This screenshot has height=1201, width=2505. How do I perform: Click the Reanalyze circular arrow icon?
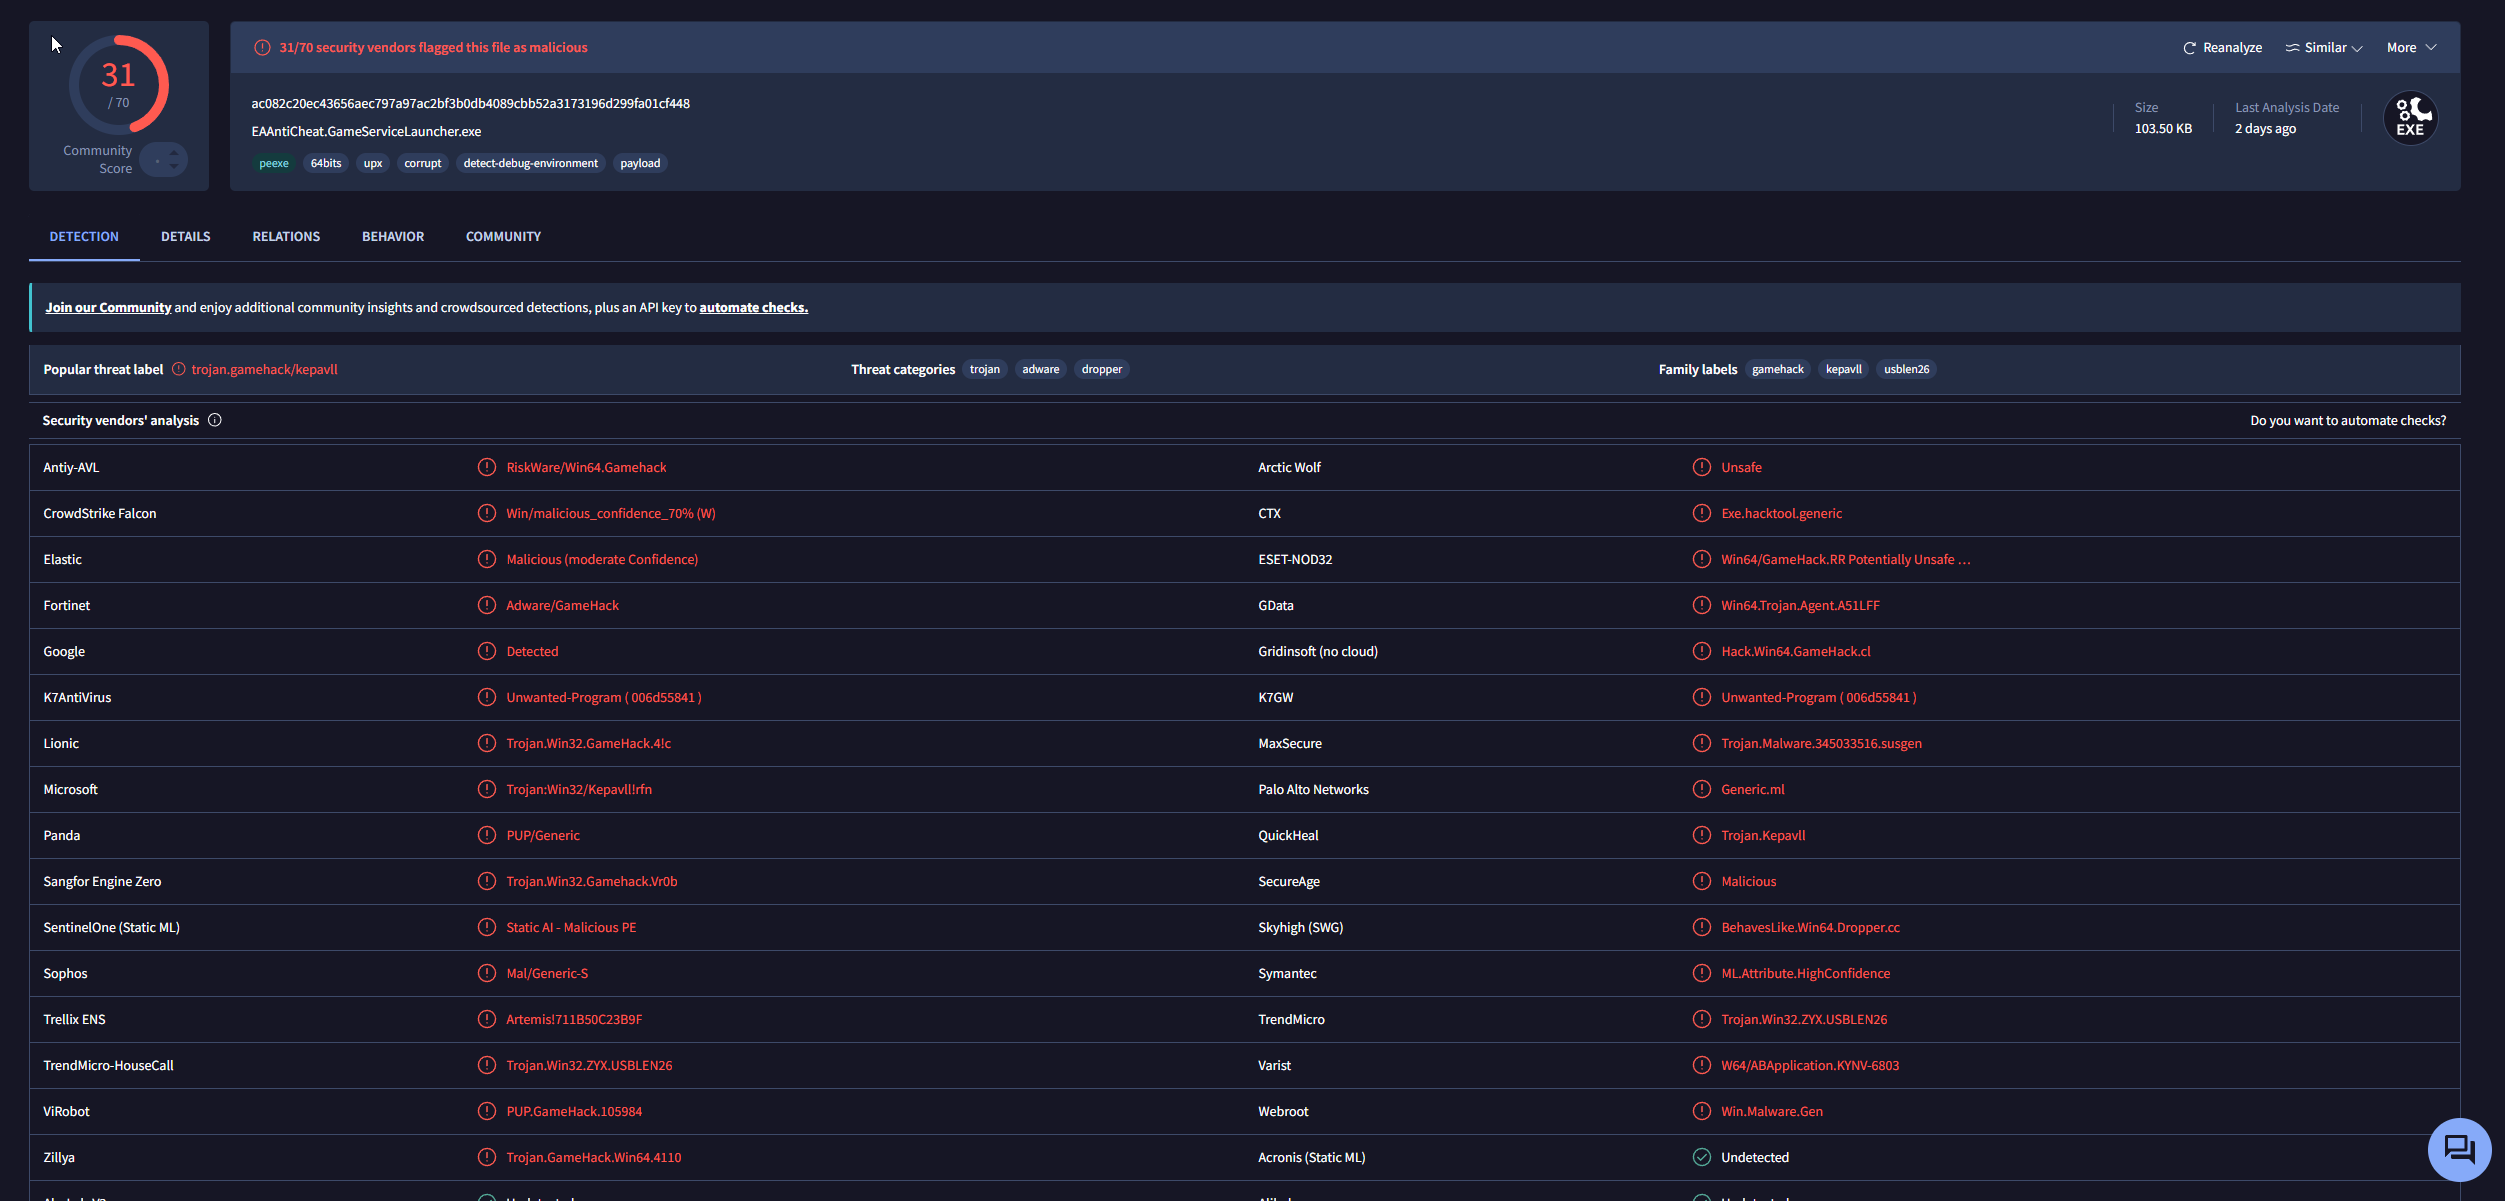[2189, 48]
